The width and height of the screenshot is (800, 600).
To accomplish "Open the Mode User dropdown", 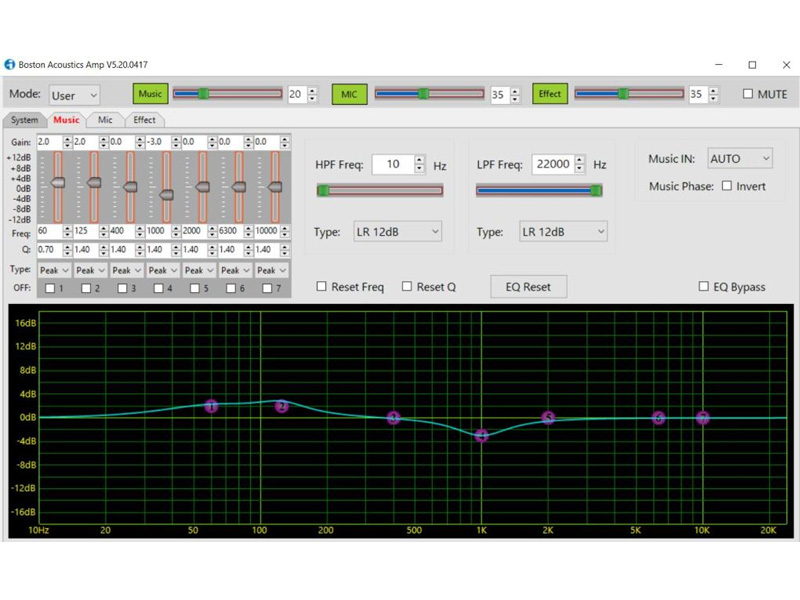I will point(74,95).
